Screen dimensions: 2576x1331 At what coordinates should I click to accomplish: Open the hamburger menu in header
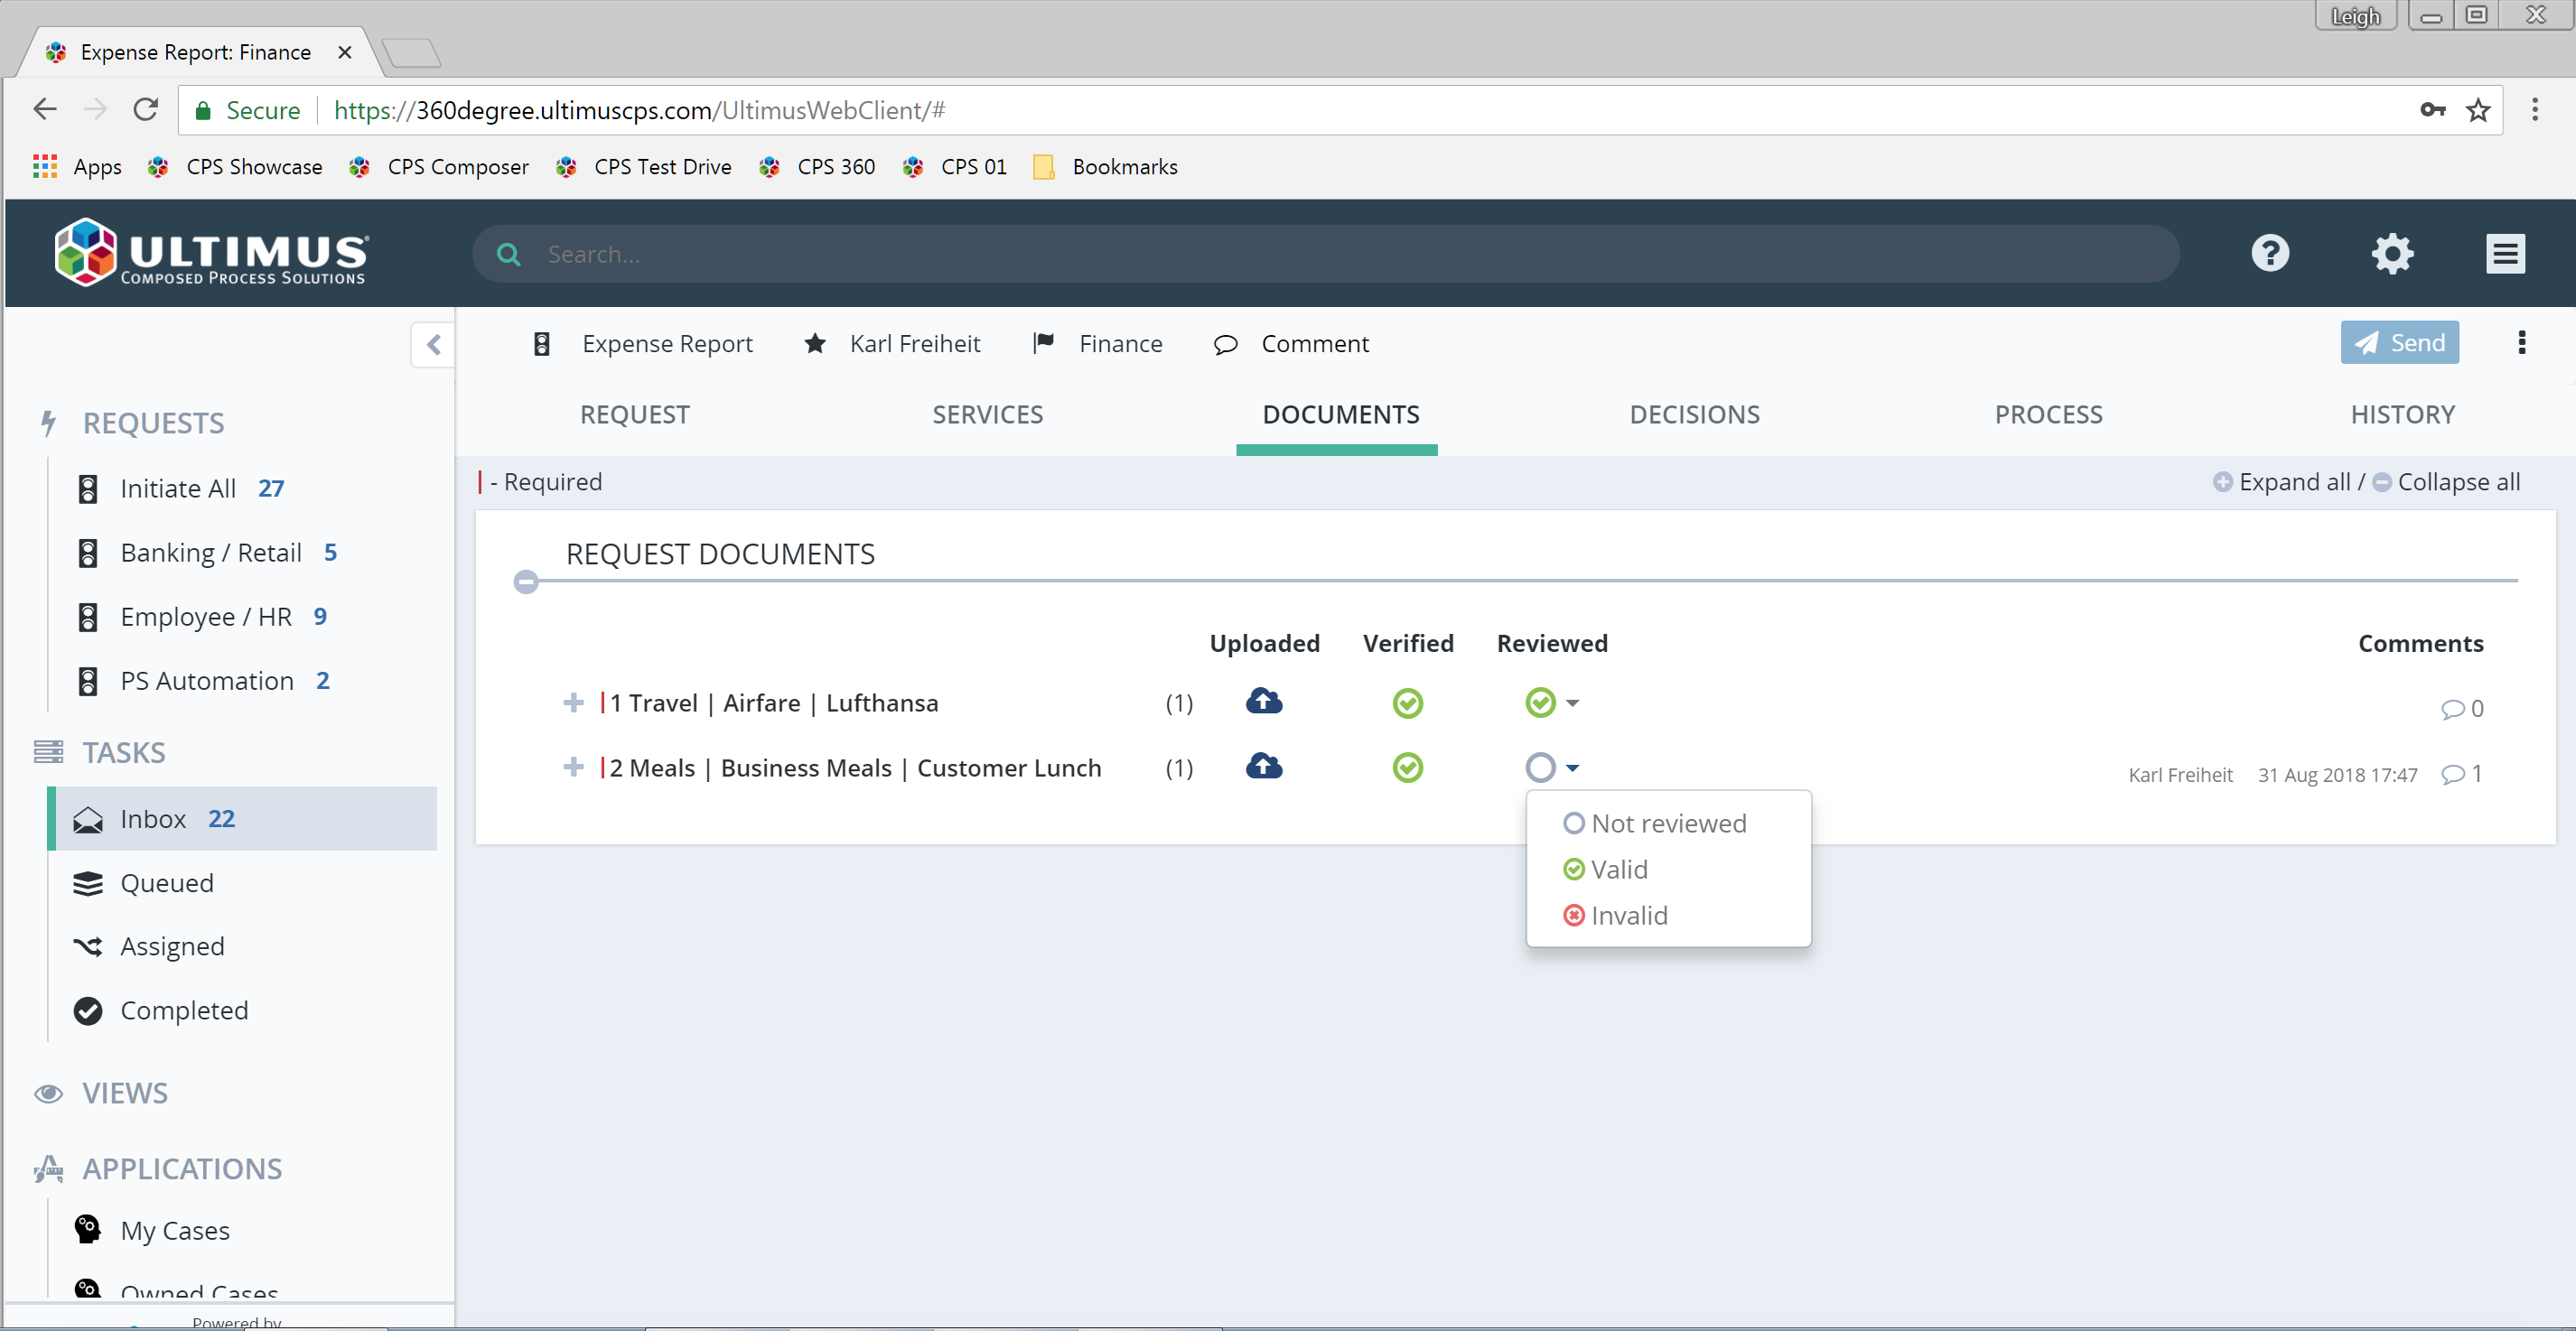tap(2505, 253)
